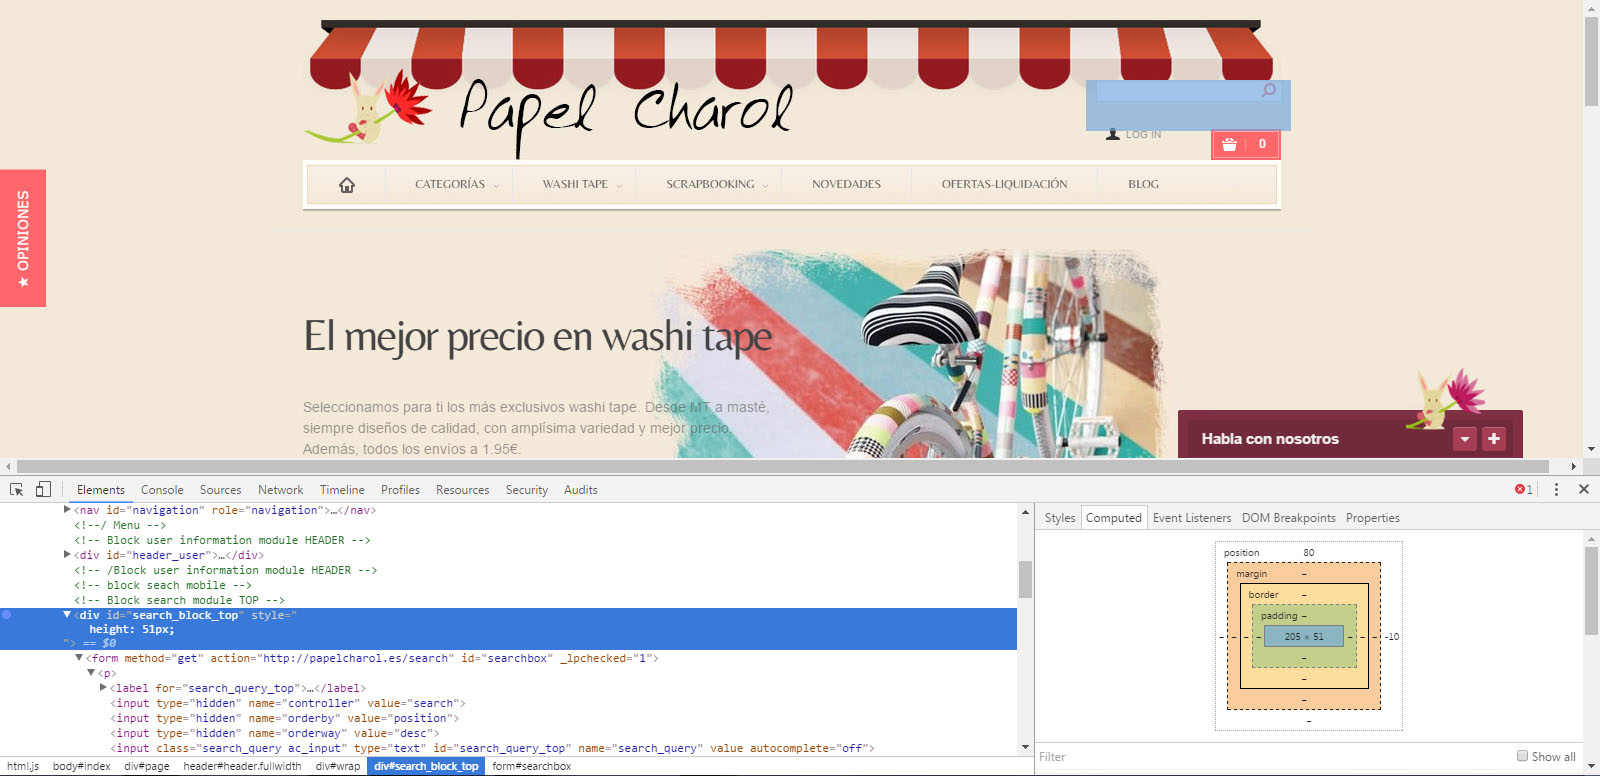
Task: Toggle the device toolbar icon in DevTools
Action: coord(43,490)
